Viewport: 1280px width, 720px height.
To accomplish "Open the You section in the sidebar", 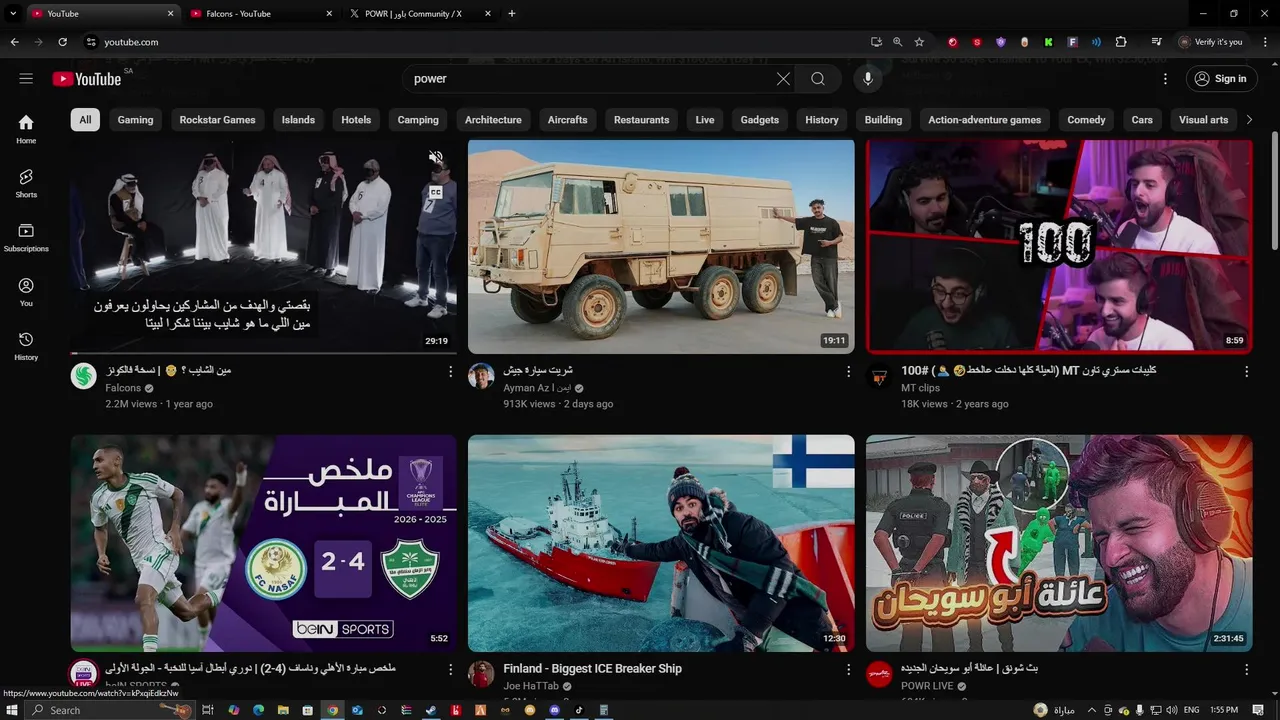I will pos(26,291).
